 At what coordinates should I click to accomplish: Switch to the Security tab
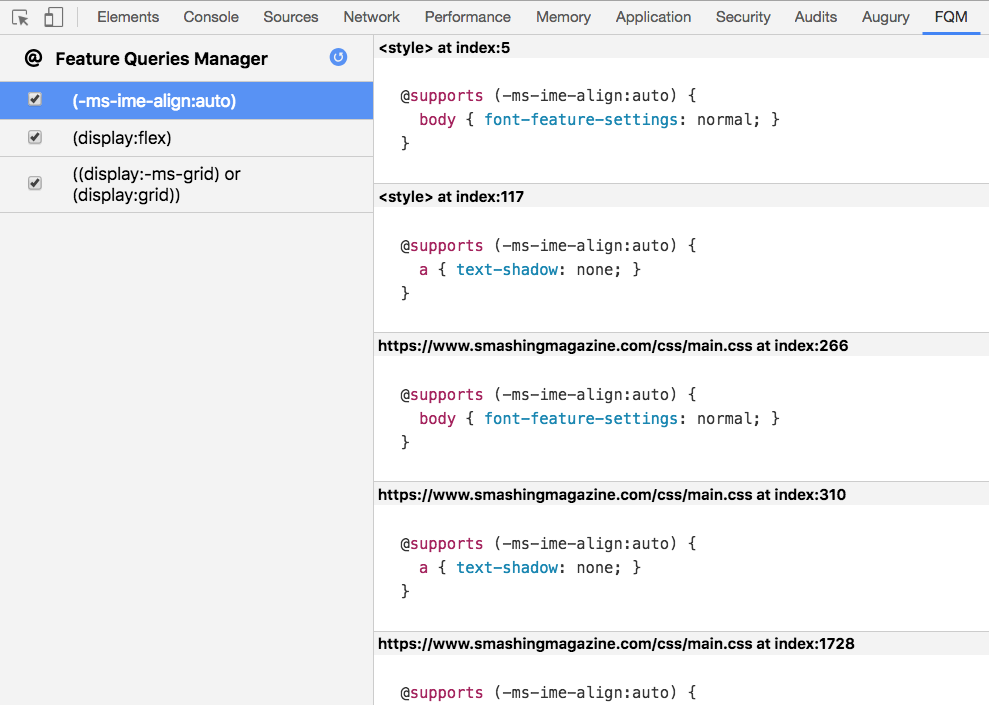click(743, 17)
